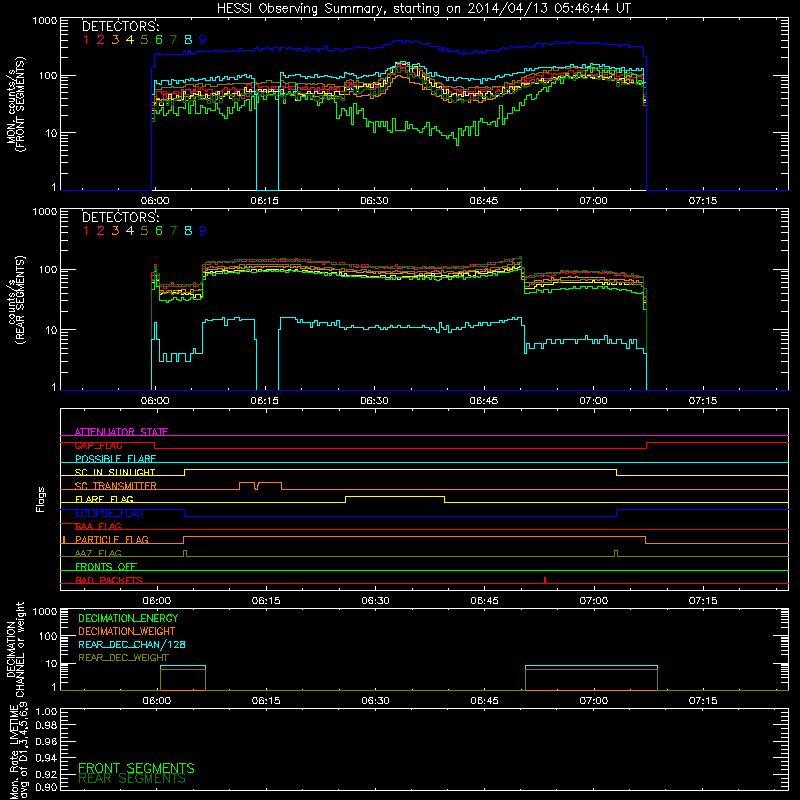Click detector 1 number in rear segments legend

coord(86,231)
